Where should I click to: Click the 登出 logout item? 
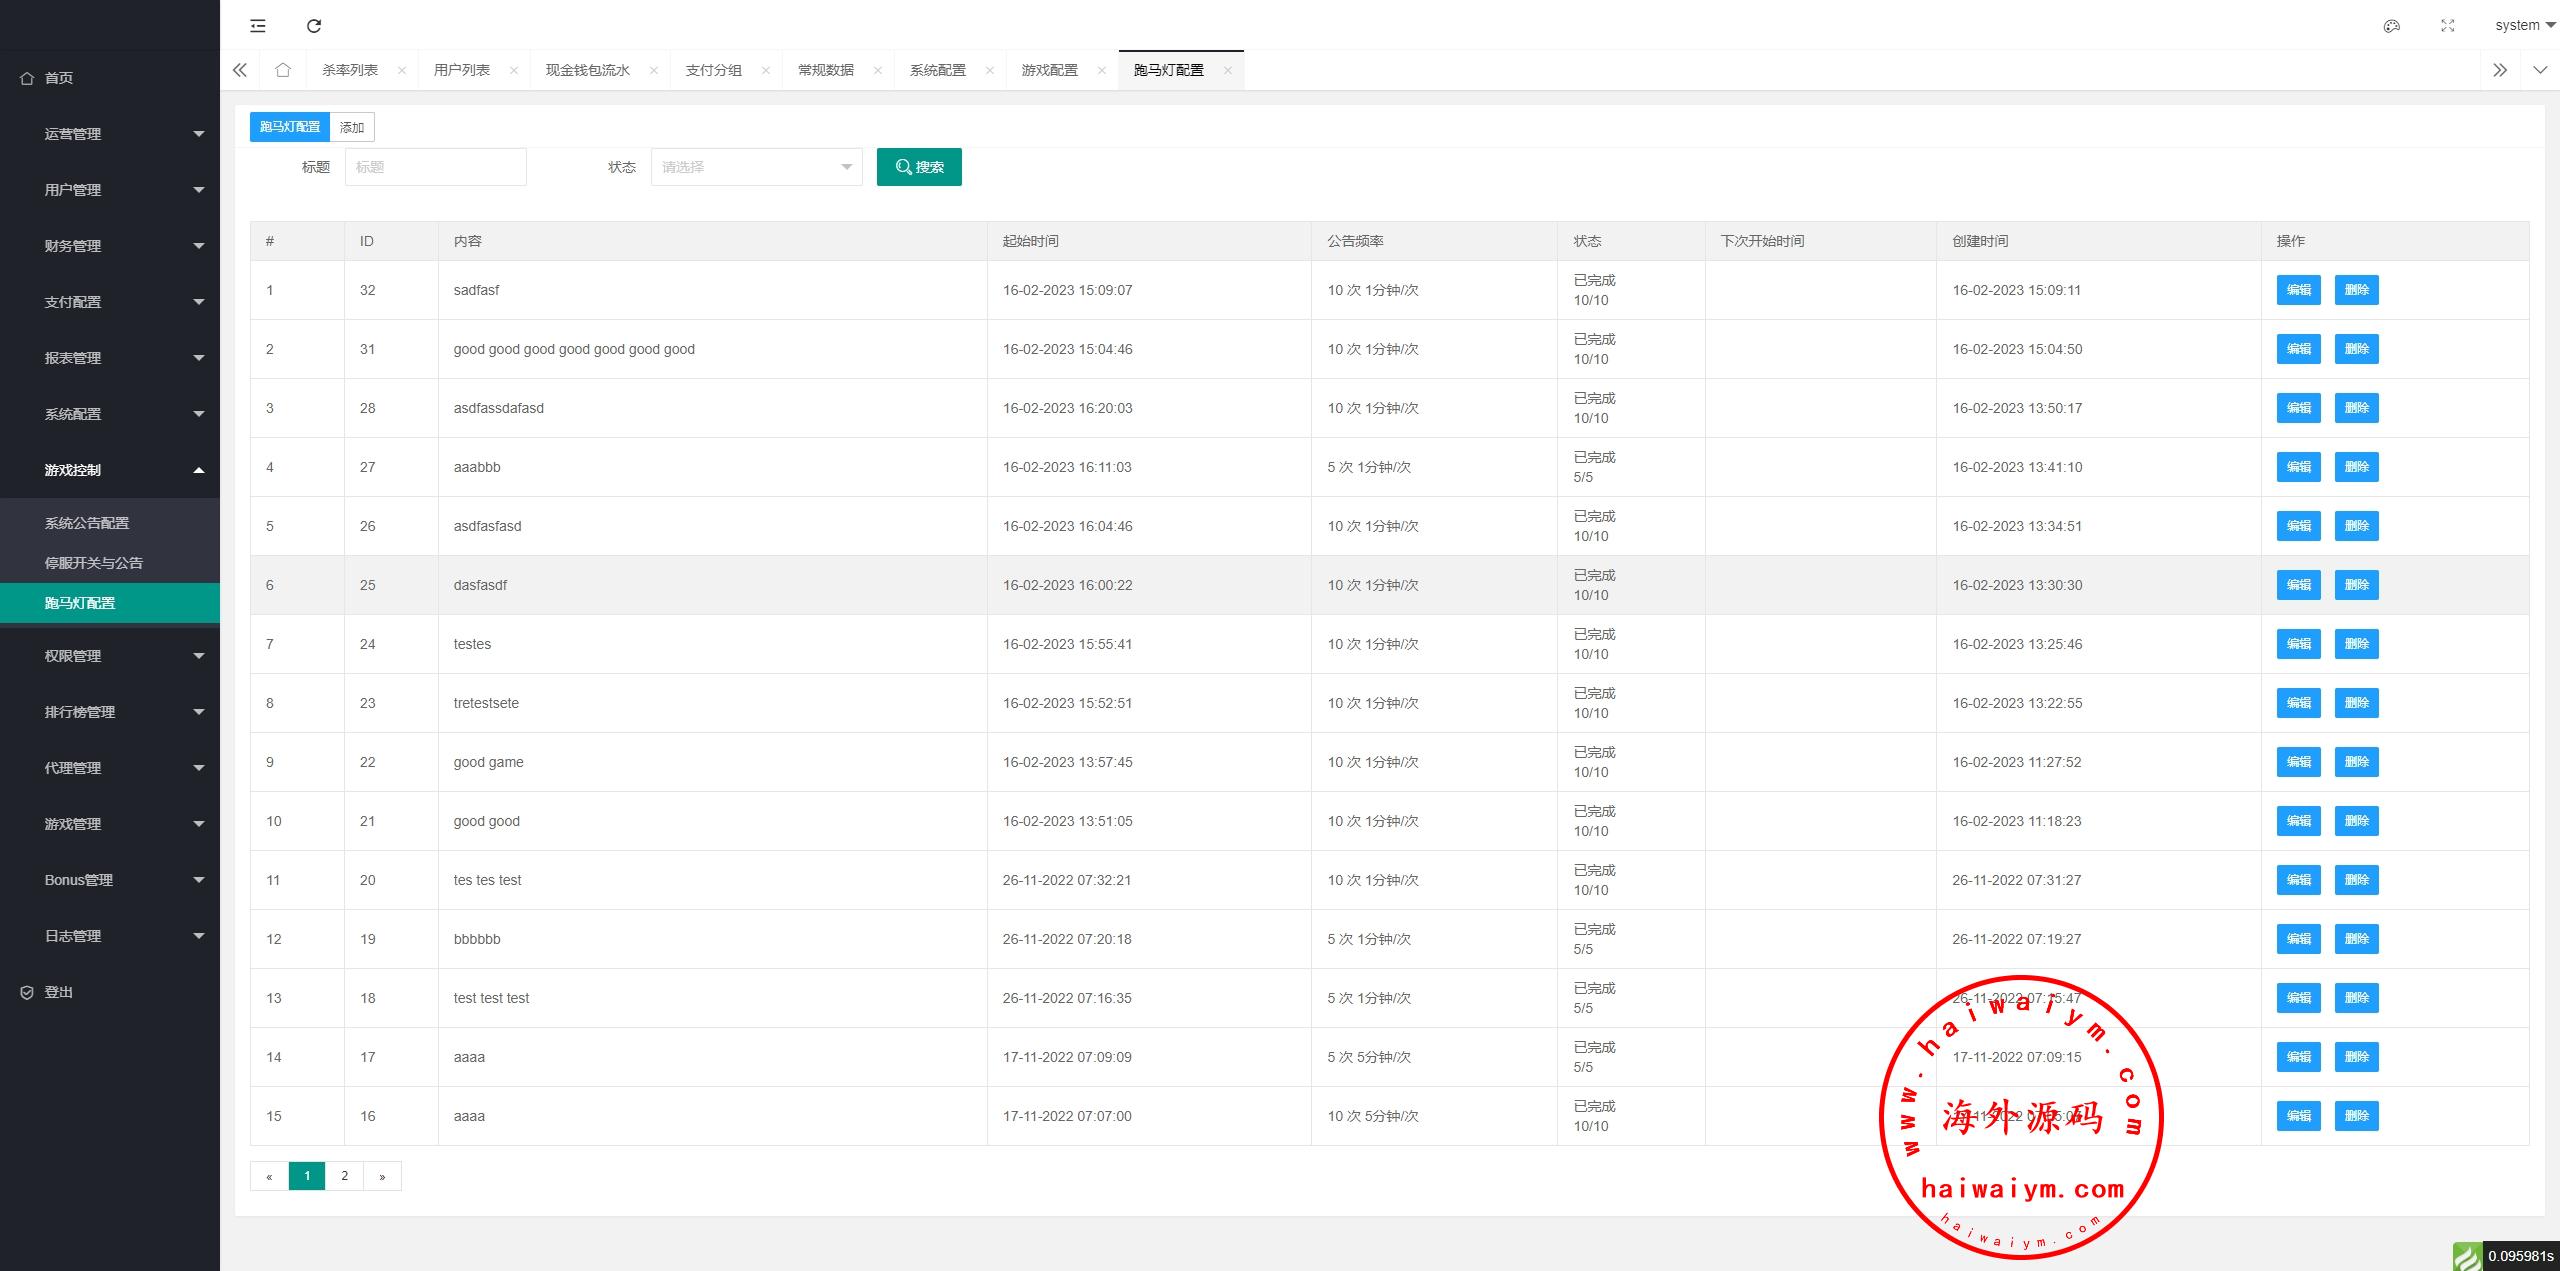coord(59,992)
